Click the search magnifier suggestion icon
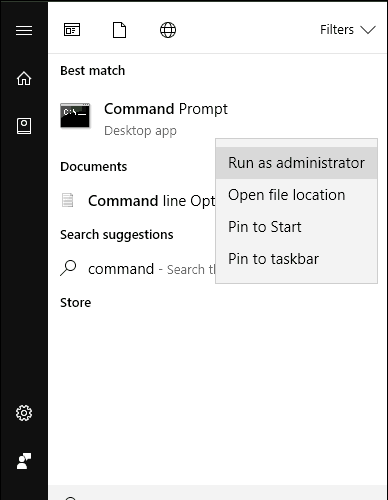The image size is (388, 500). 68,268
